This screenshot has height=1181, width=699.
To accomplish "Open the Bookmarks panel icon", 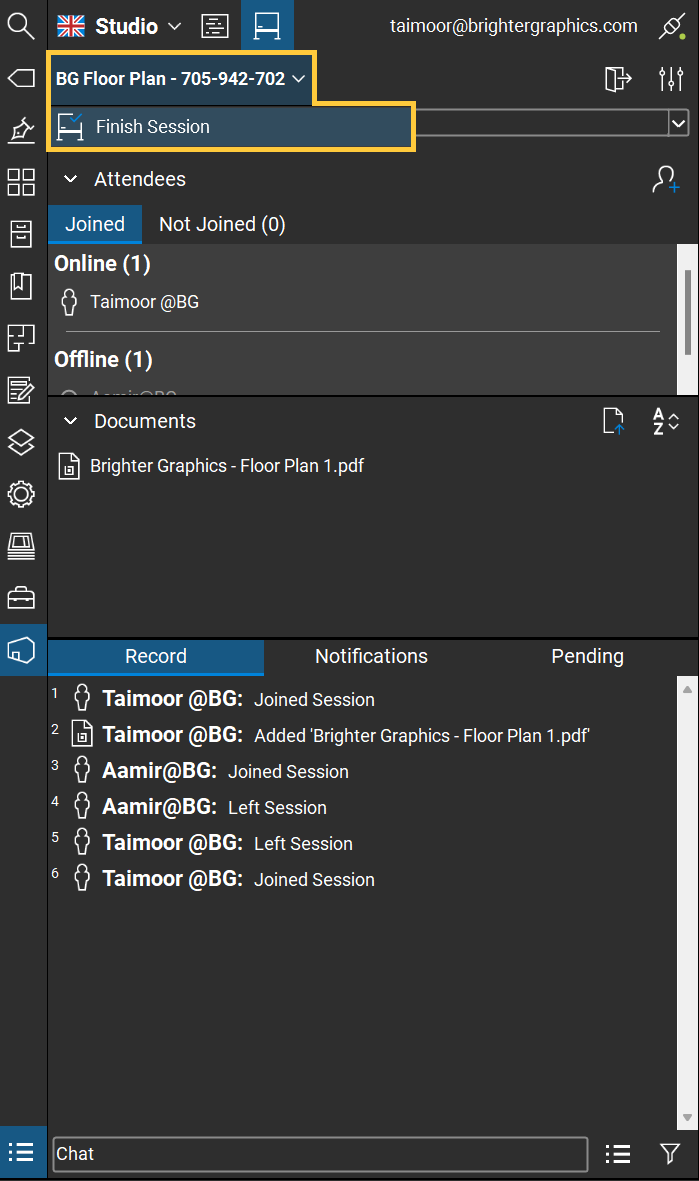I will point(21,286).
